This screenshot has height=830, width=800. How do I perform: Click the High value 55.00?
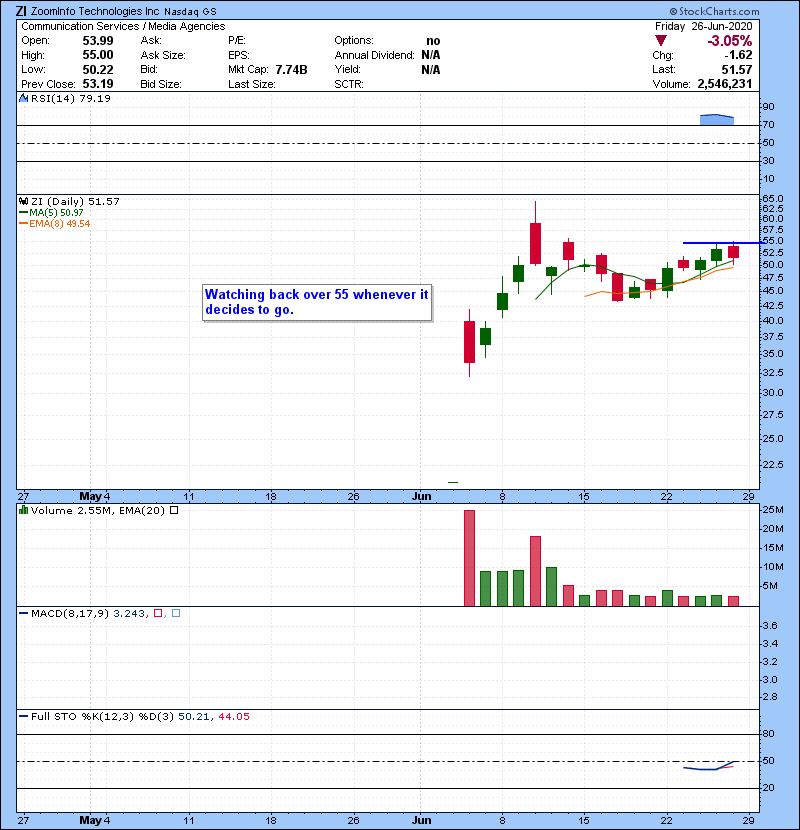tap(98, 55)
